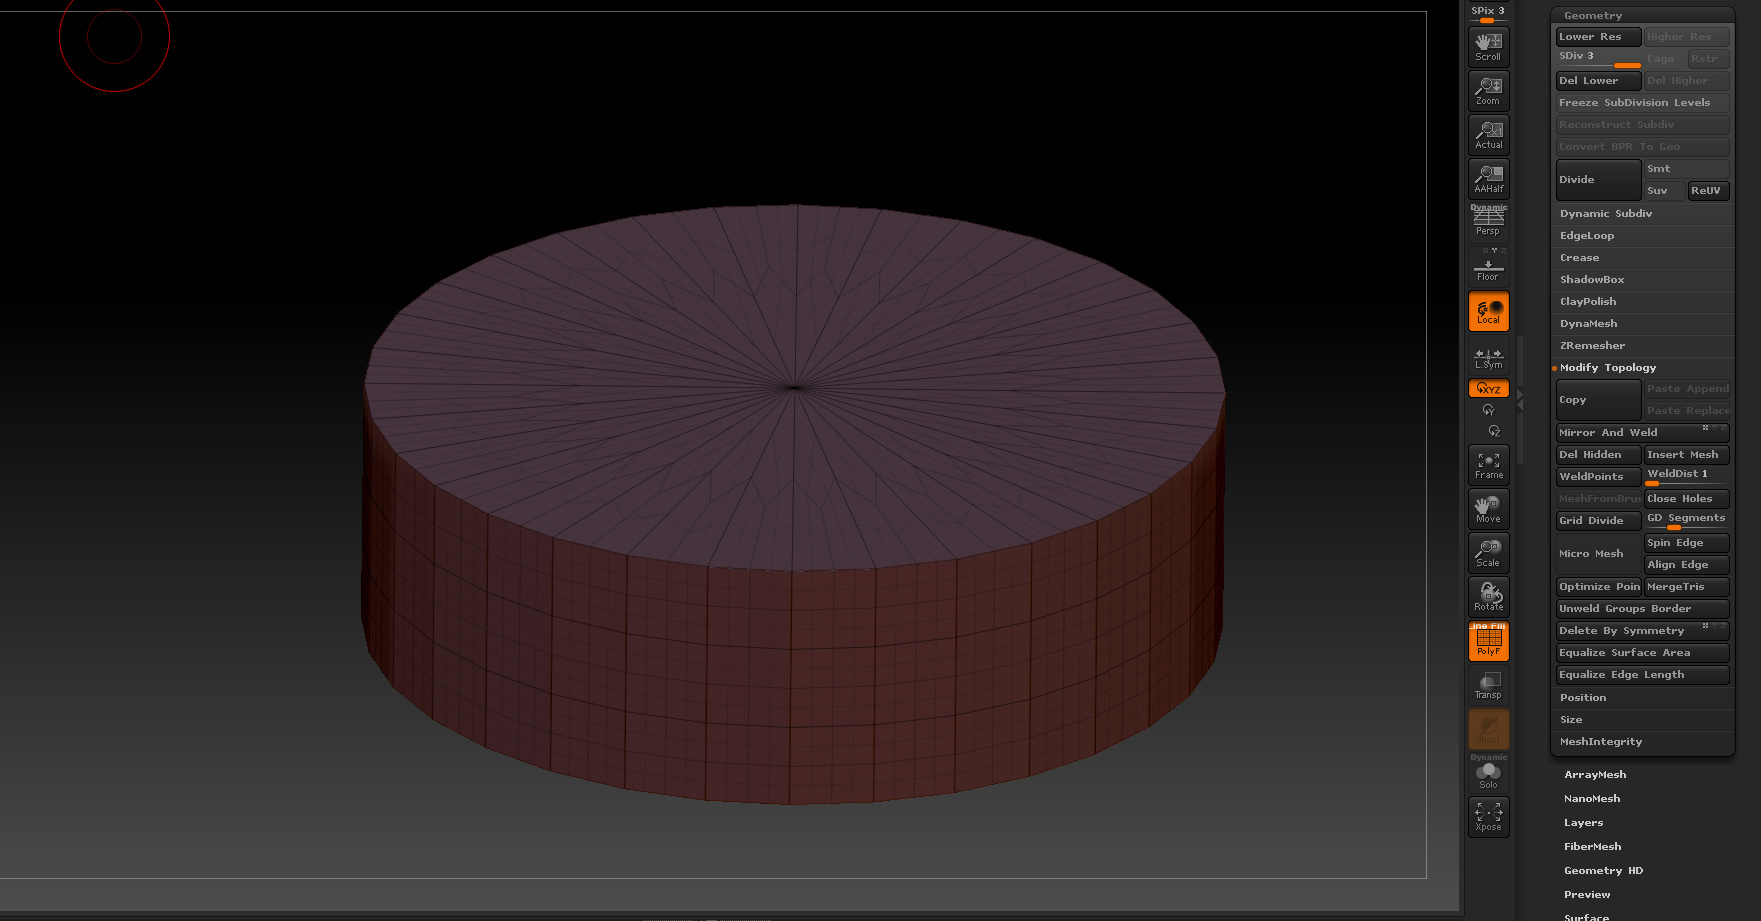Toggle Transp transparency mode

[1488, 685]
